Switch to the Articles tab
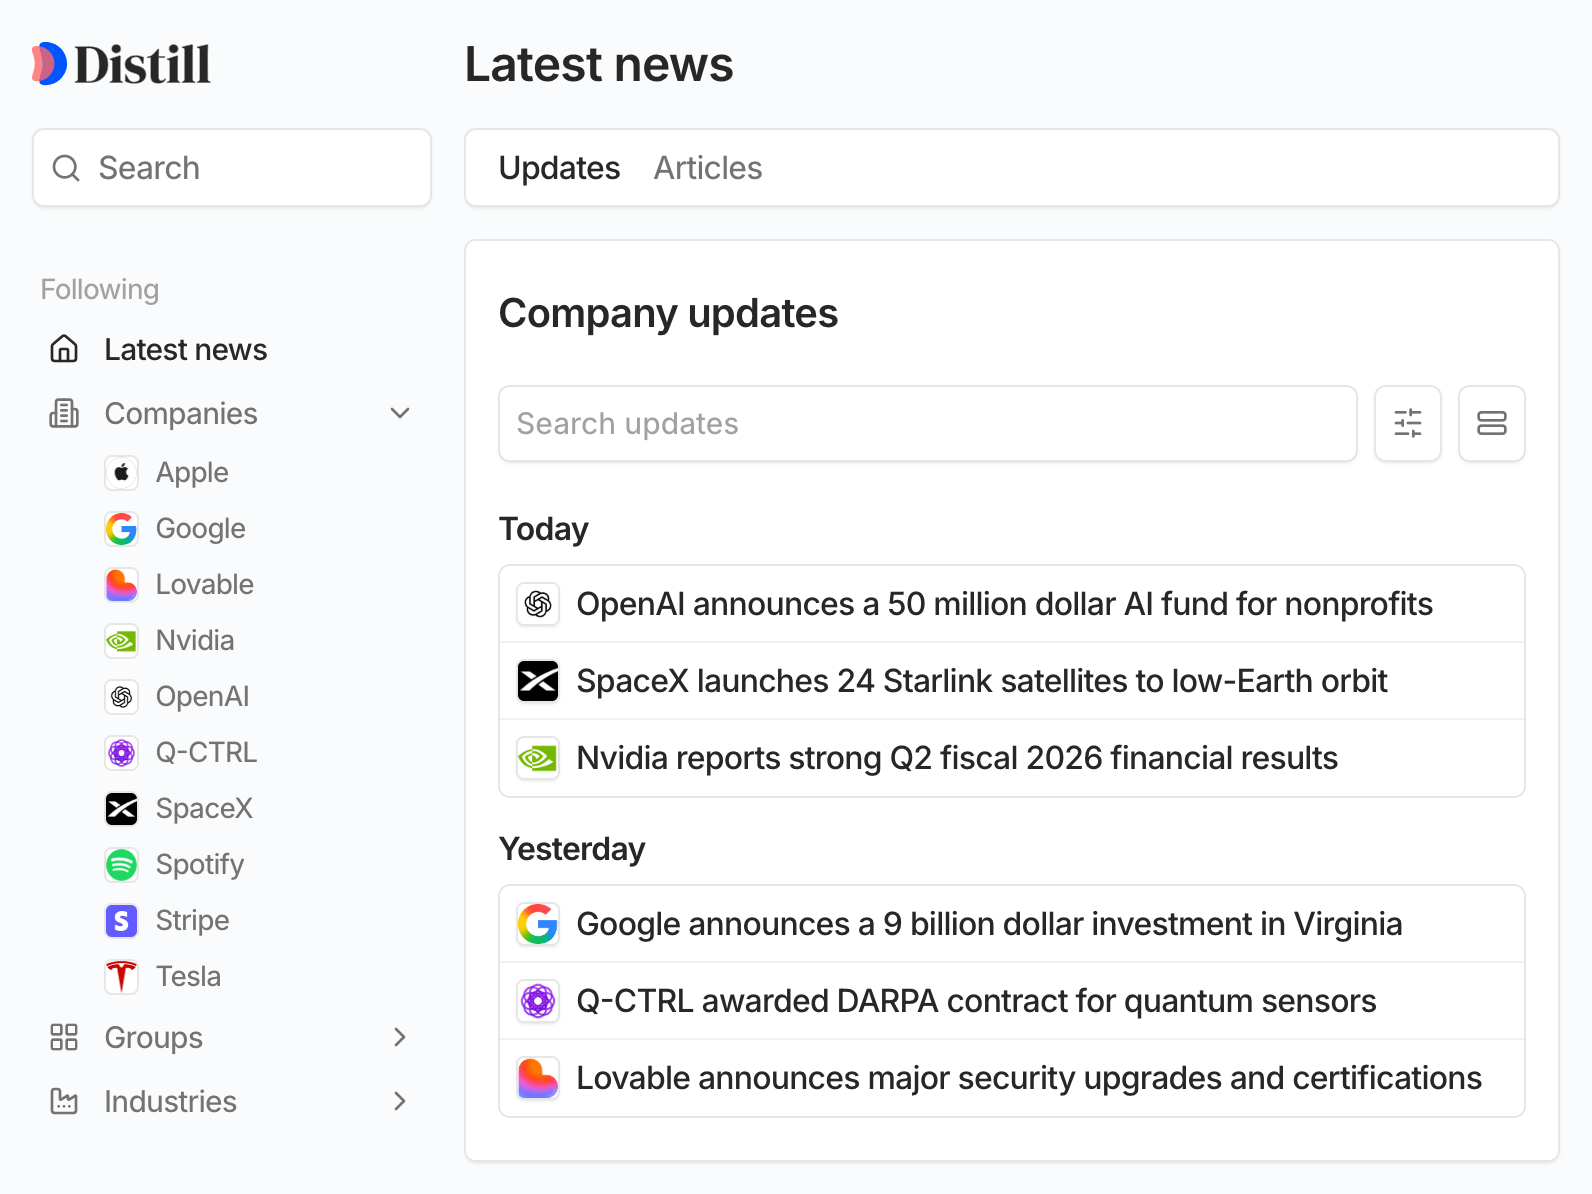Viewport: 1592px width, 1194px height. [707, 168]
